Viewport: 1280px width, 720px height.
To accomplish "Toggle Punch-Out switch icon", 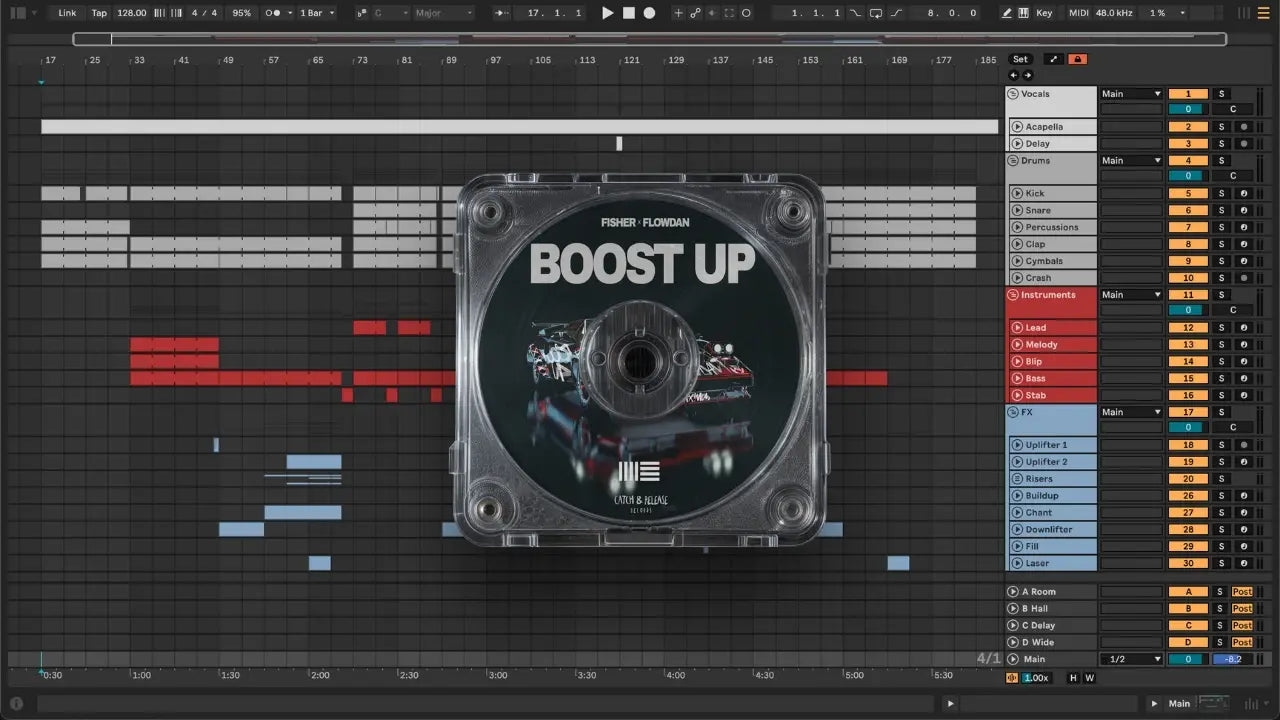I will pyautogui.click(x=897, y=13).
